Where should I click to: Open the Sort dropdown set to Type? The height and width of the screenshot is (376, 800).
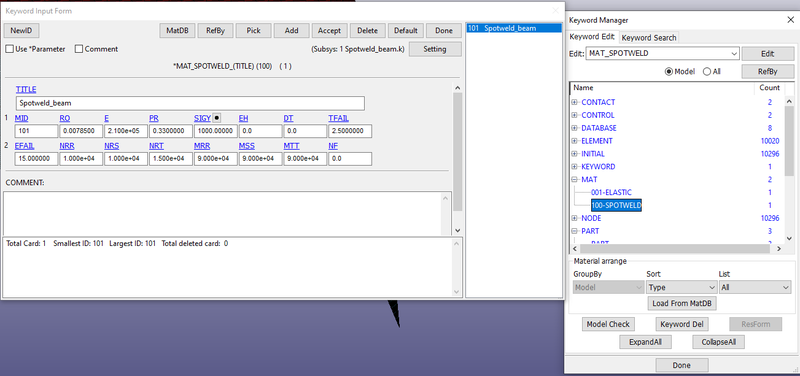pyautogui.click(x=682, y=288)
